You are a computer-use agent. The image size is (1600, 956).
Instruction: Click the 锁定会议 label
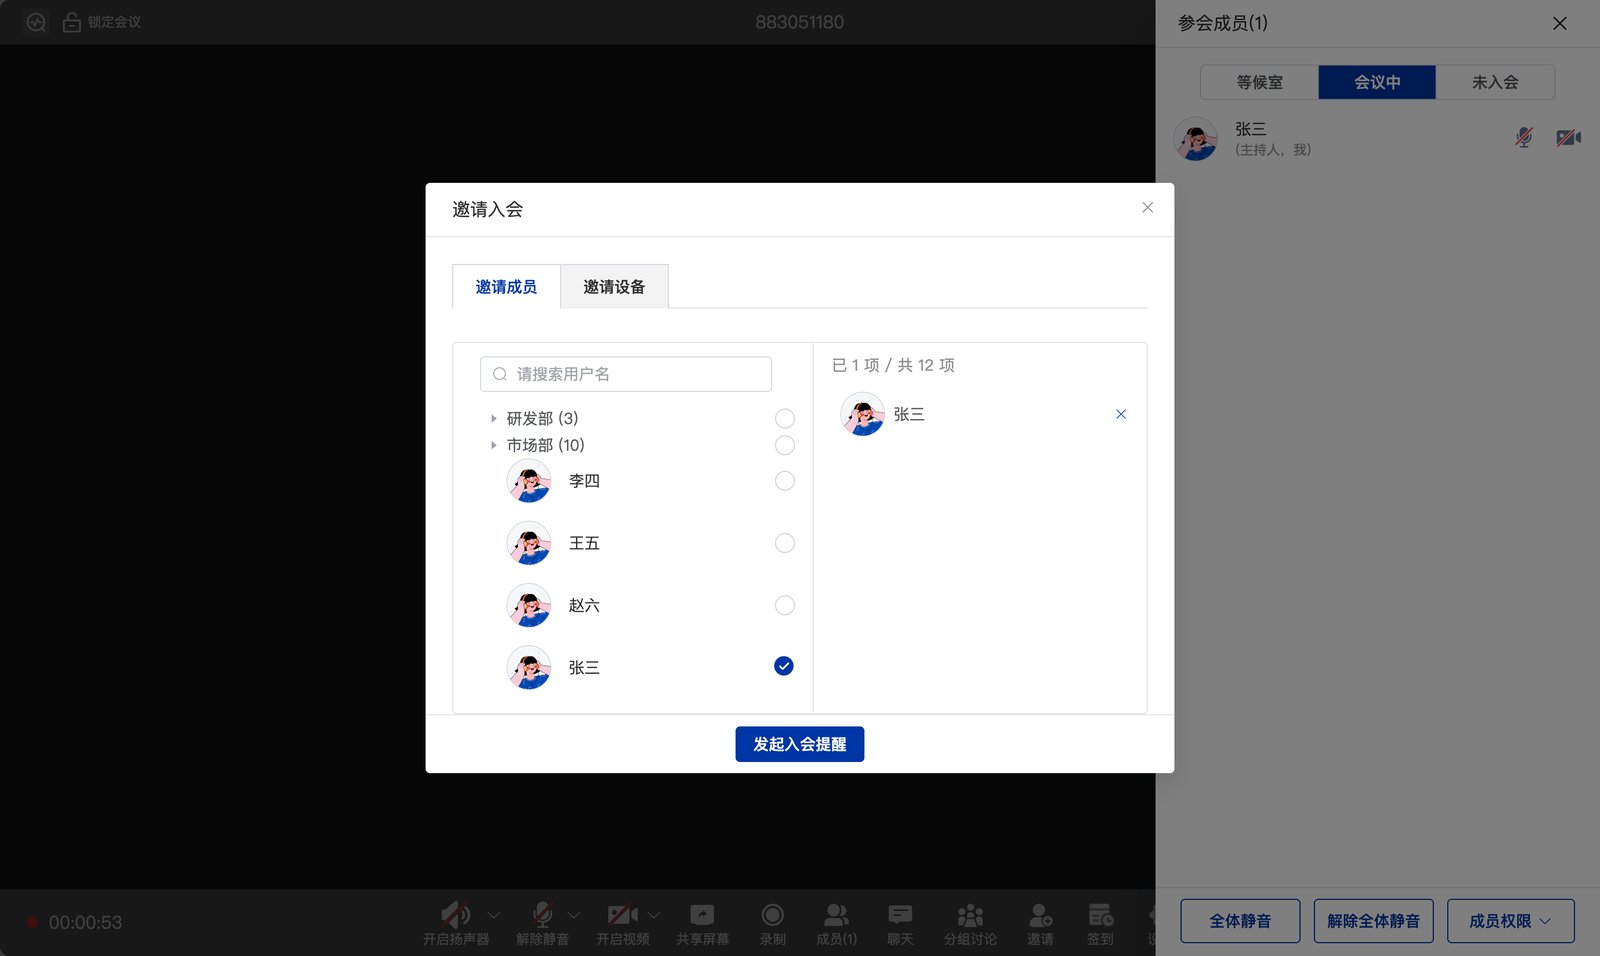coord(114,22)
